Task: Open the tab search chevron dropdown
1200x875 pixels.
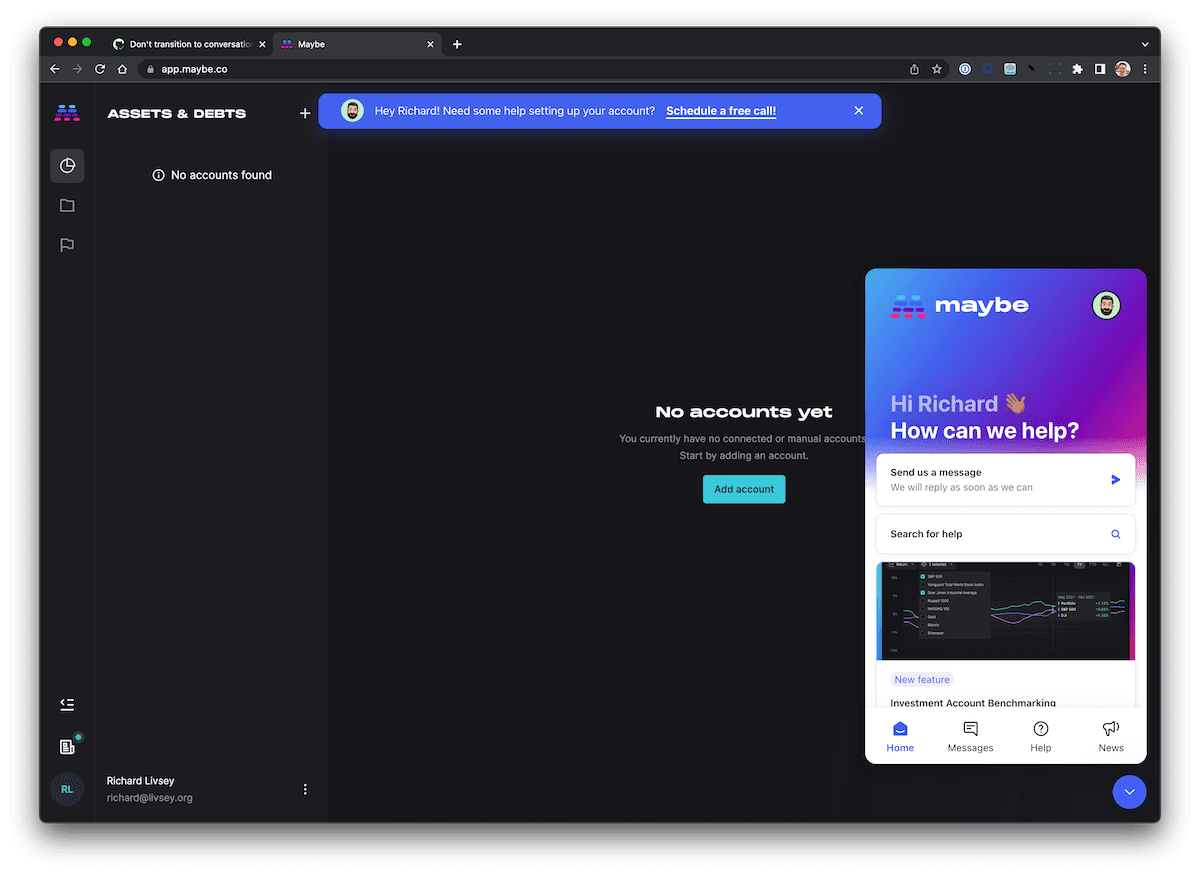Action: 1145,44
